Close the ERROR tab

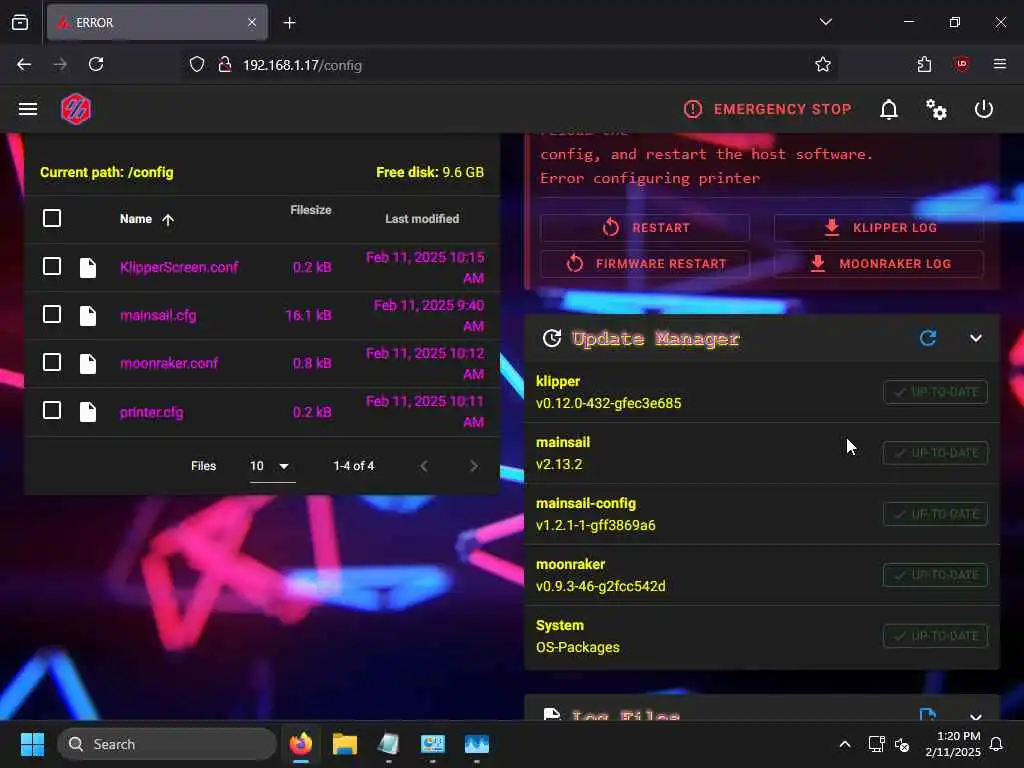point(252,23)
